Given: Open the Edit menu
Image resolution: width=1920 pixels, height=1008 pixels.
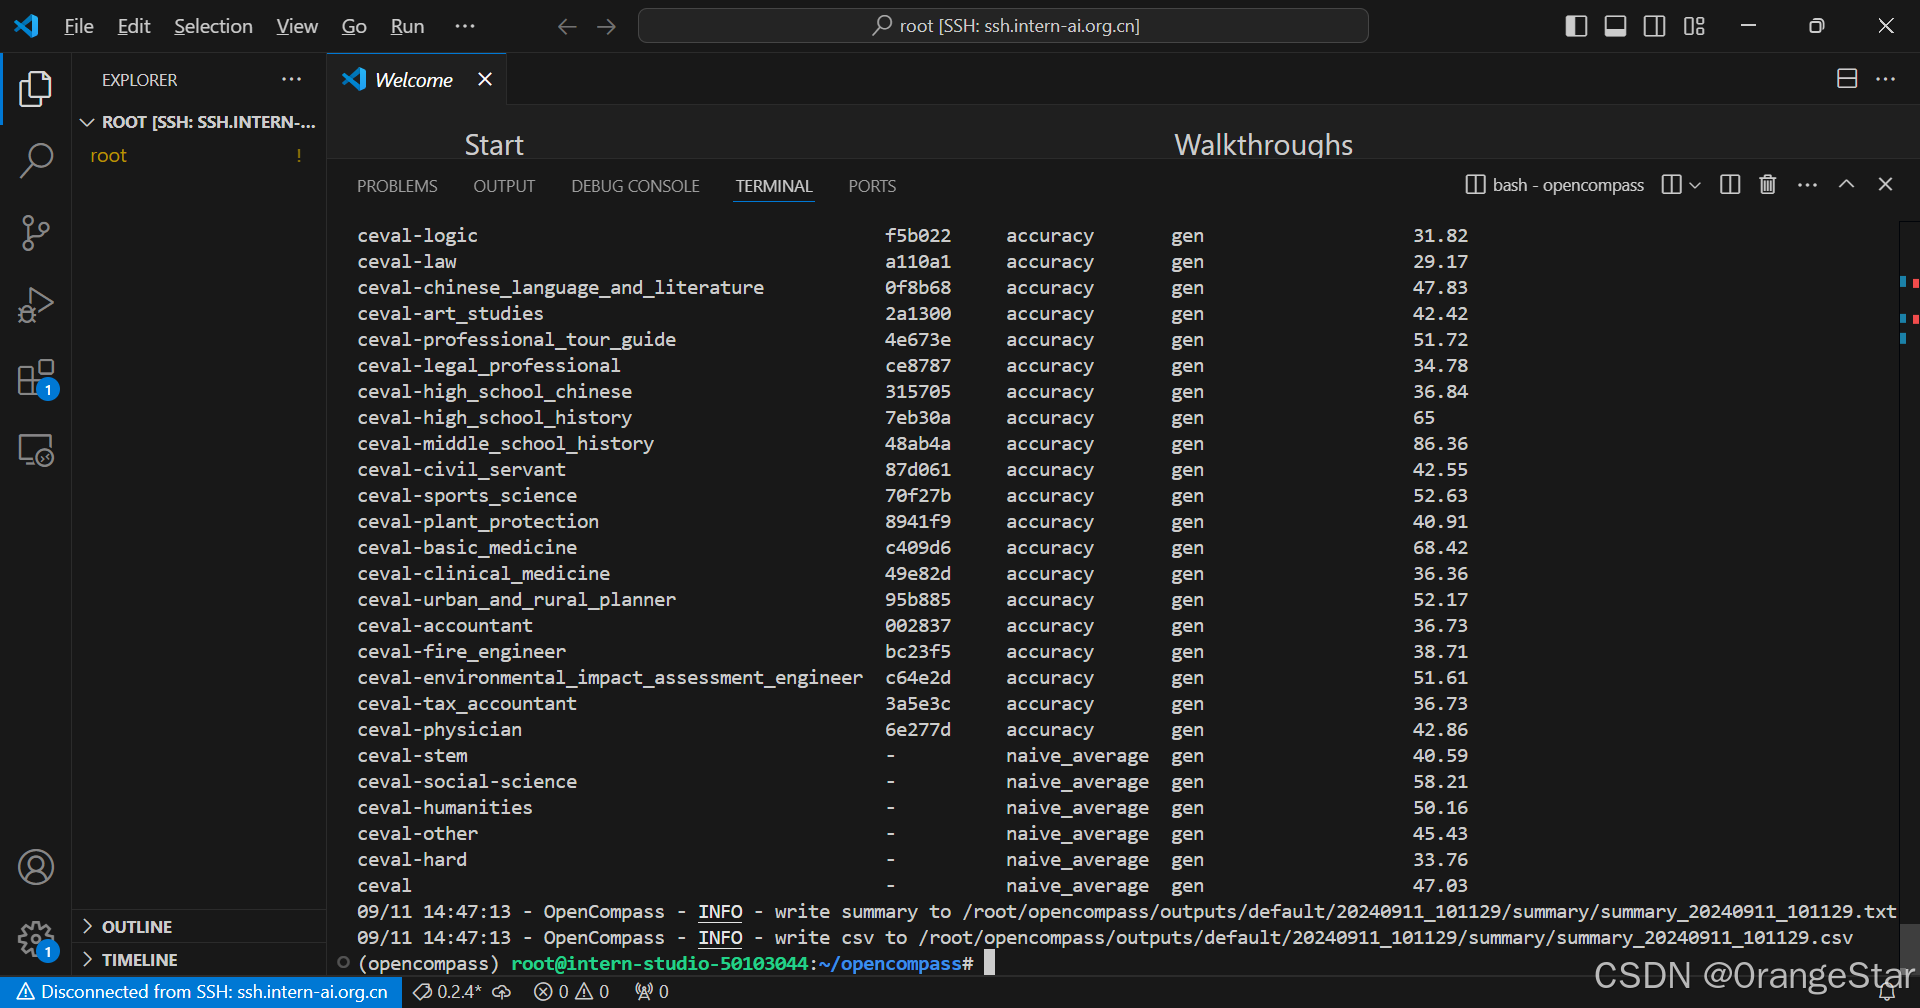Looking at the screenshot, I should click(x=134, y=26).
